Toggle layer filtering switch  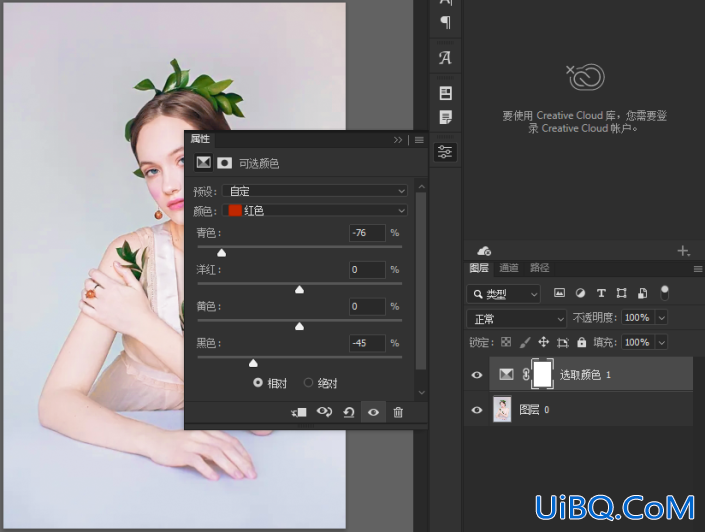[665, 293]
